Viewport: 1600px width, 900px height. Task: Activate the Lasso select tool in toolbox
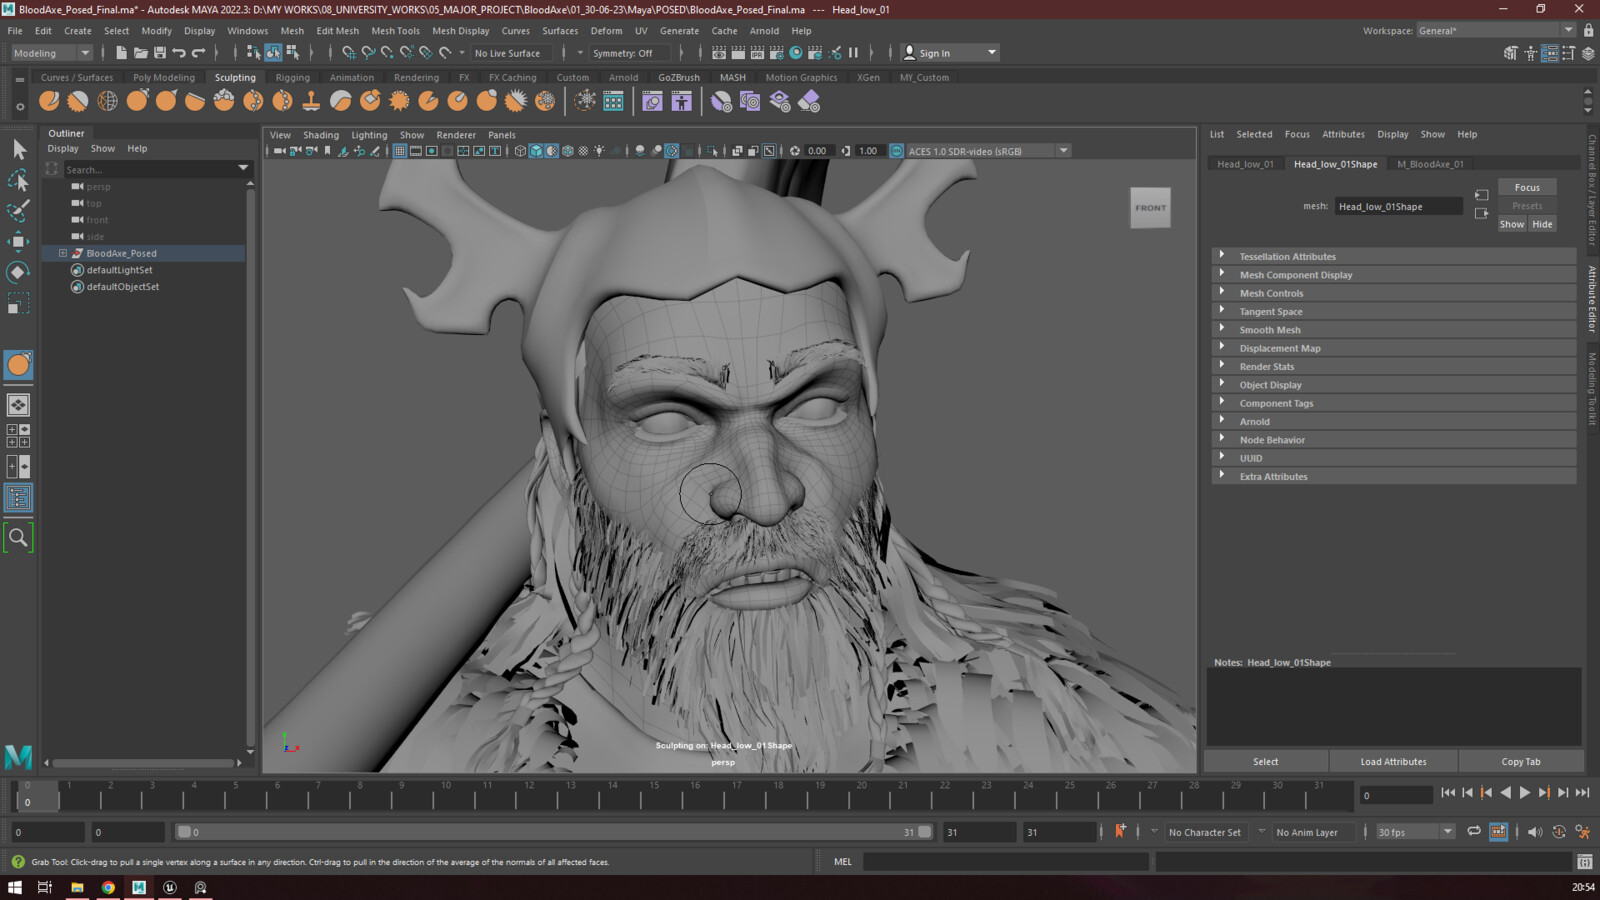tap(18, 181)
